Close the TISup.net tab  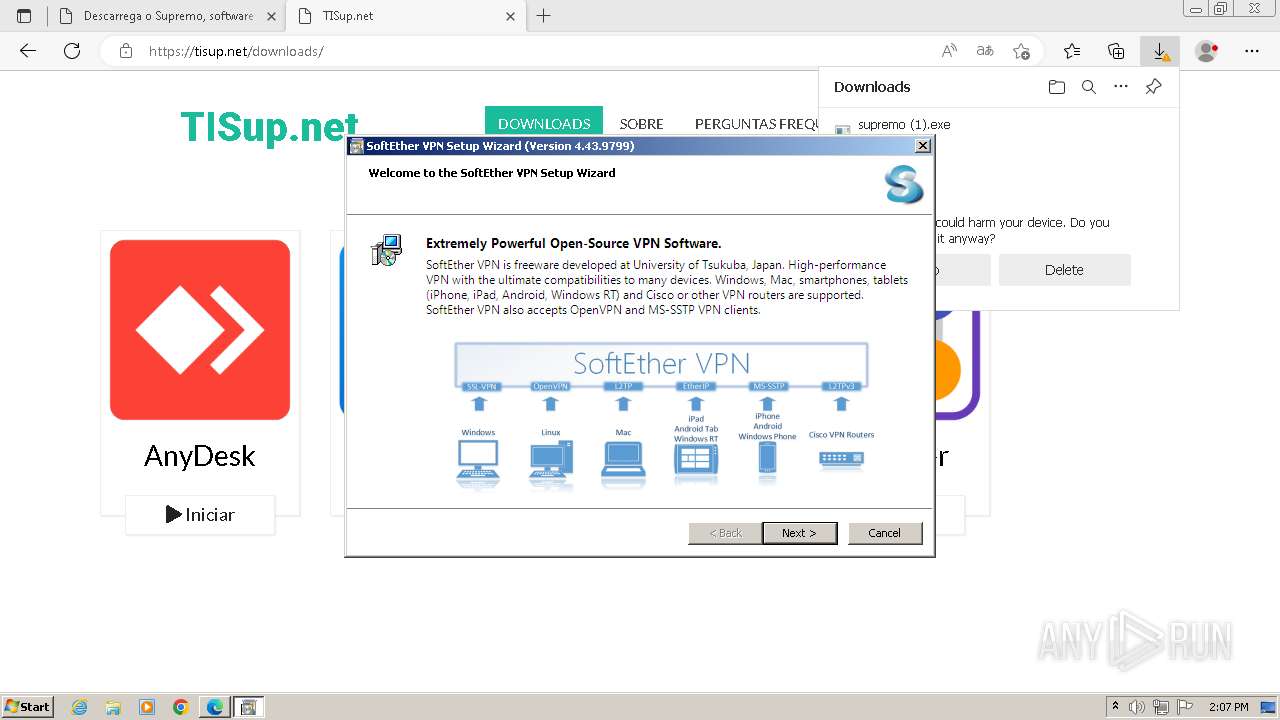point(511,16)
